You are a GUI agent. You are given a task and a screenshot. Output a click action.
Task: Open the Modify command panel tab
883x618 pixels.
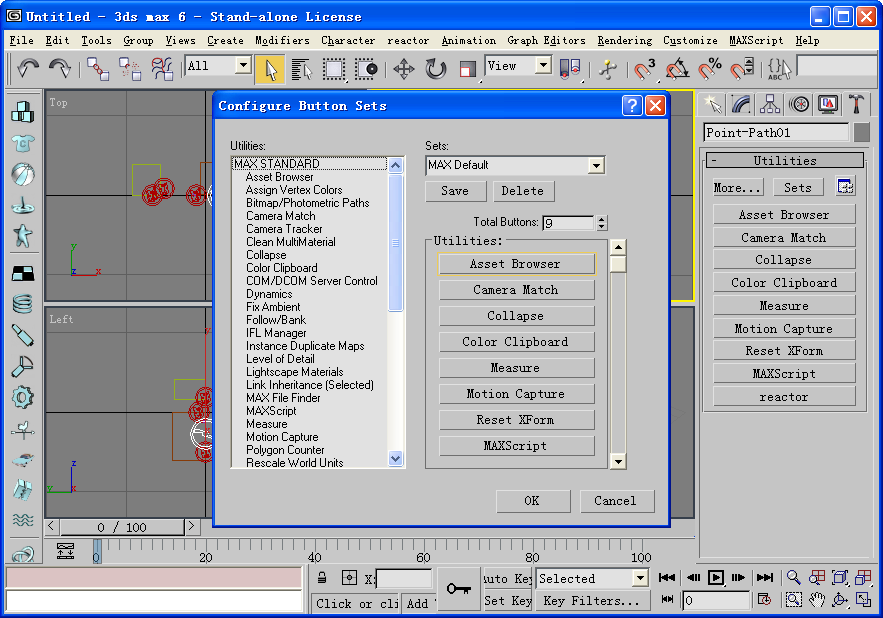[x=741, y=104]
